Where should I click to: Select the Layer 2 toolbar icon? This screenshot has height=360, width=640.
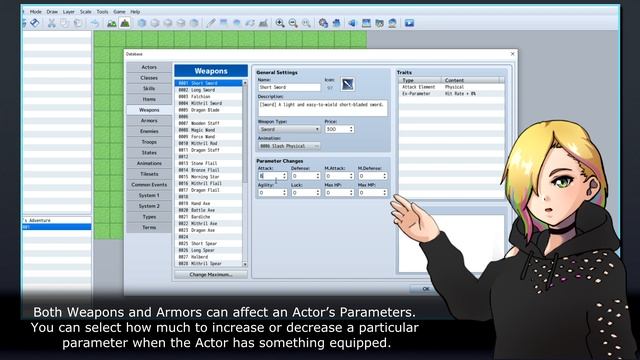point(168,23)
